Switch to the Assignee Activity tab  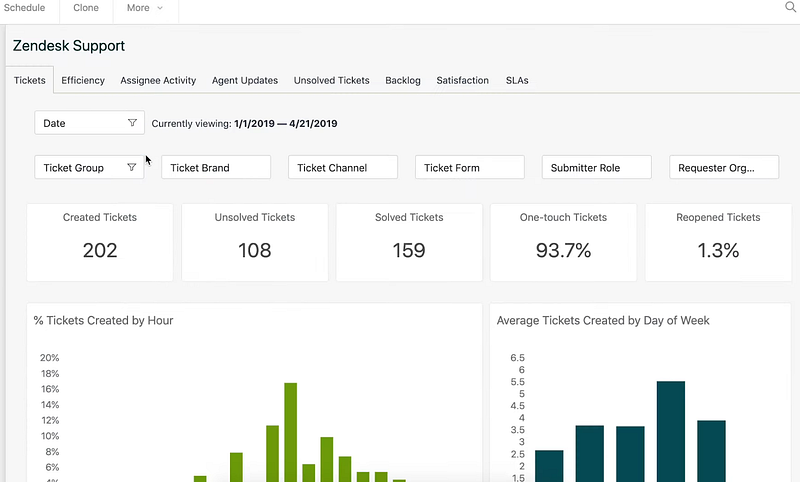[x=158, y=80]
